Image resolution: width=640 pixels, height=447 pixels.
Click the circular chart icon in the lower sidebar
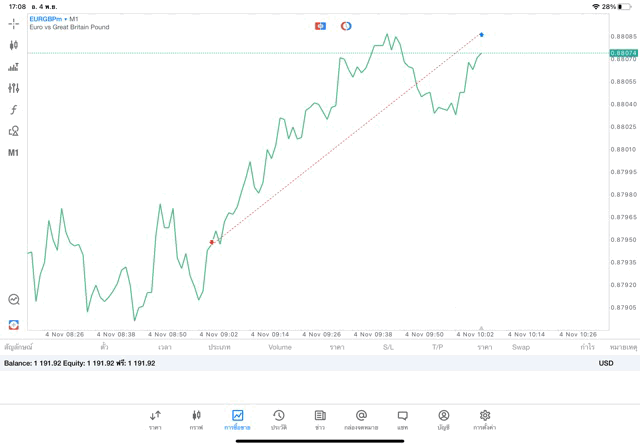(x=14, y=299)
